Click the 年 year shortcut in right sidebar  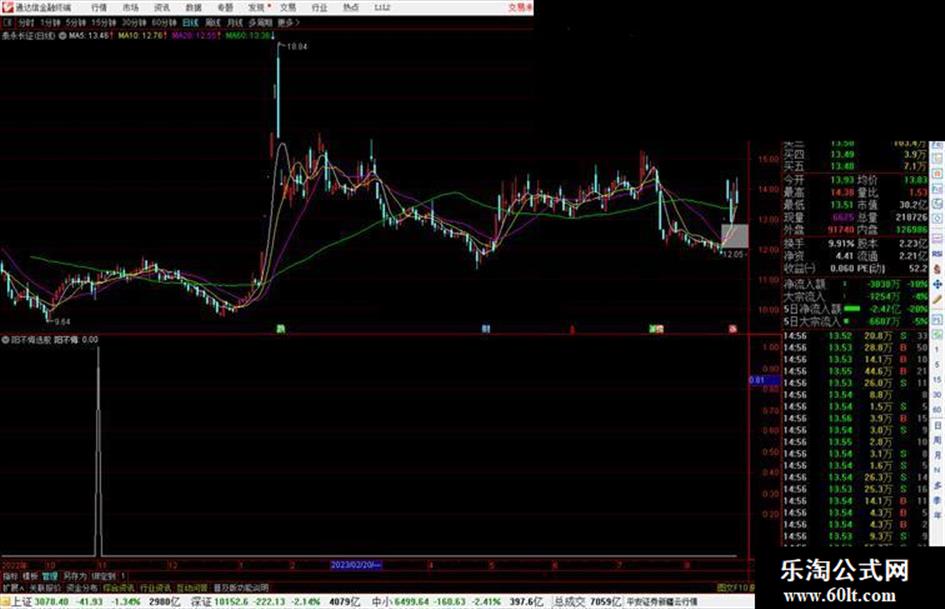(x=937, y=516)
